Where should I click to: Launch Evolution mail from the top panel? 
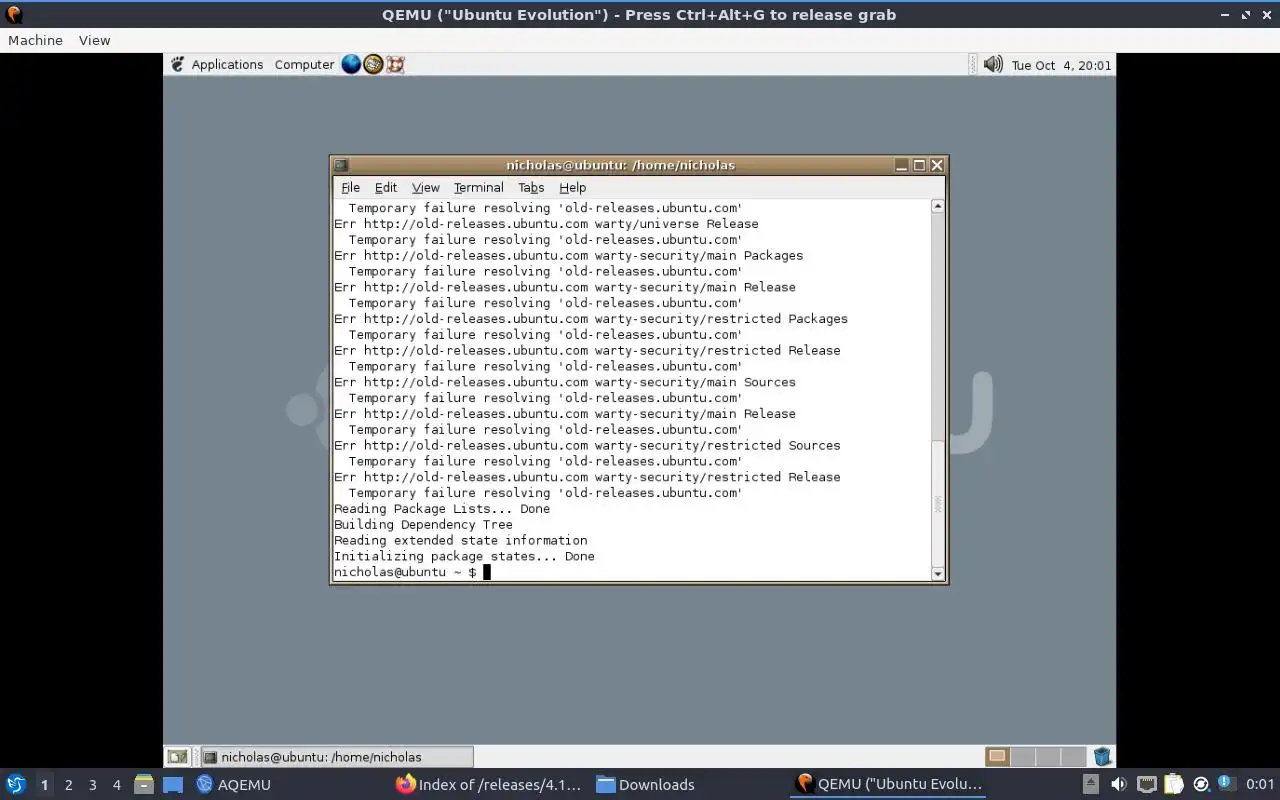(x=373, y=64)
